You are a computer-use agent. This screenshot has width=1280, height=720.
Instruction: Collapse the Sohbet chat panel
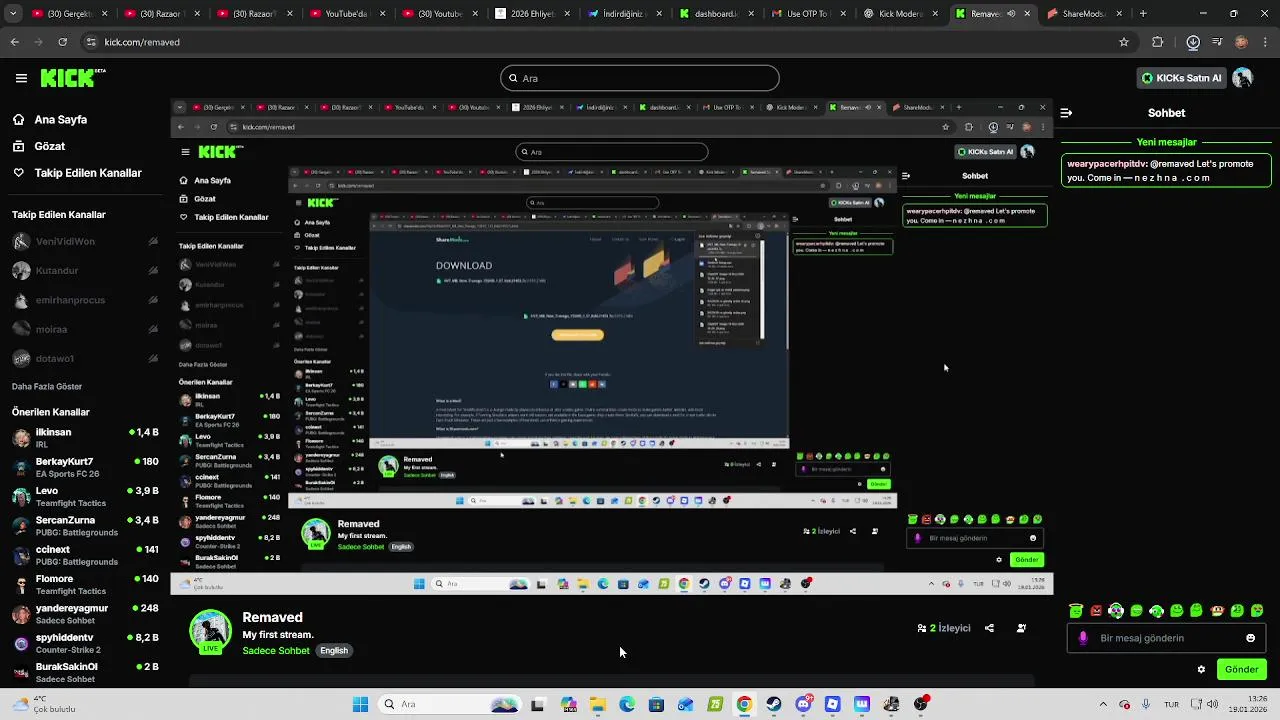[x=1066, y=113]
